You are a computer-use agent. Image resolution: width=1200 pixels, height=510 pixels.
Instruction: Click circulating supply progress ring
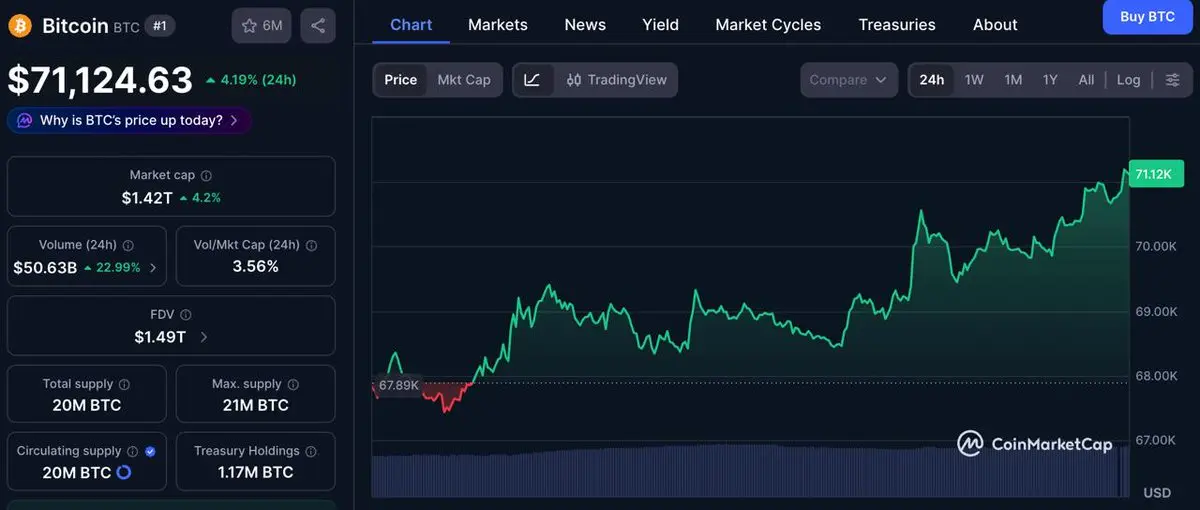[124, 472]
